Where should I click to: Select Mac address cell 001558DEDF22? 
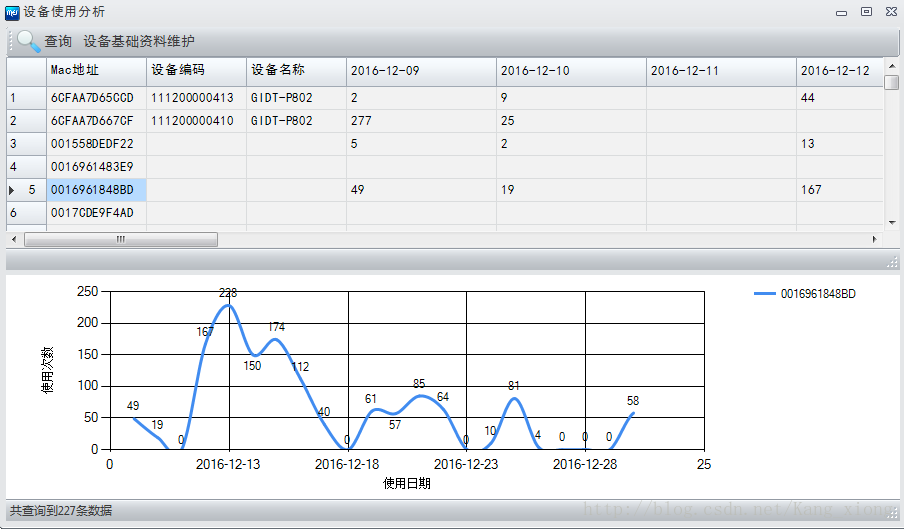point(96,144)
